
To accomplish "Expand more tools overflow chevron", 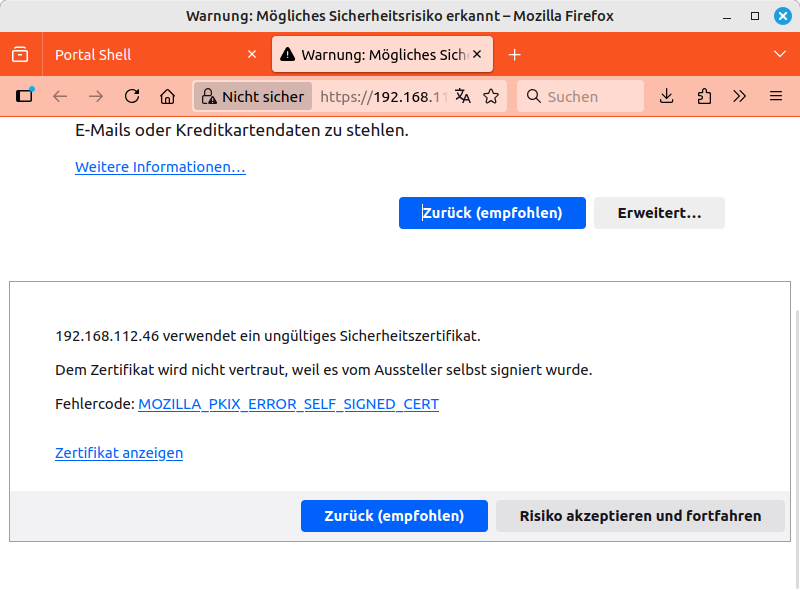I will click(x=740, y=96).
